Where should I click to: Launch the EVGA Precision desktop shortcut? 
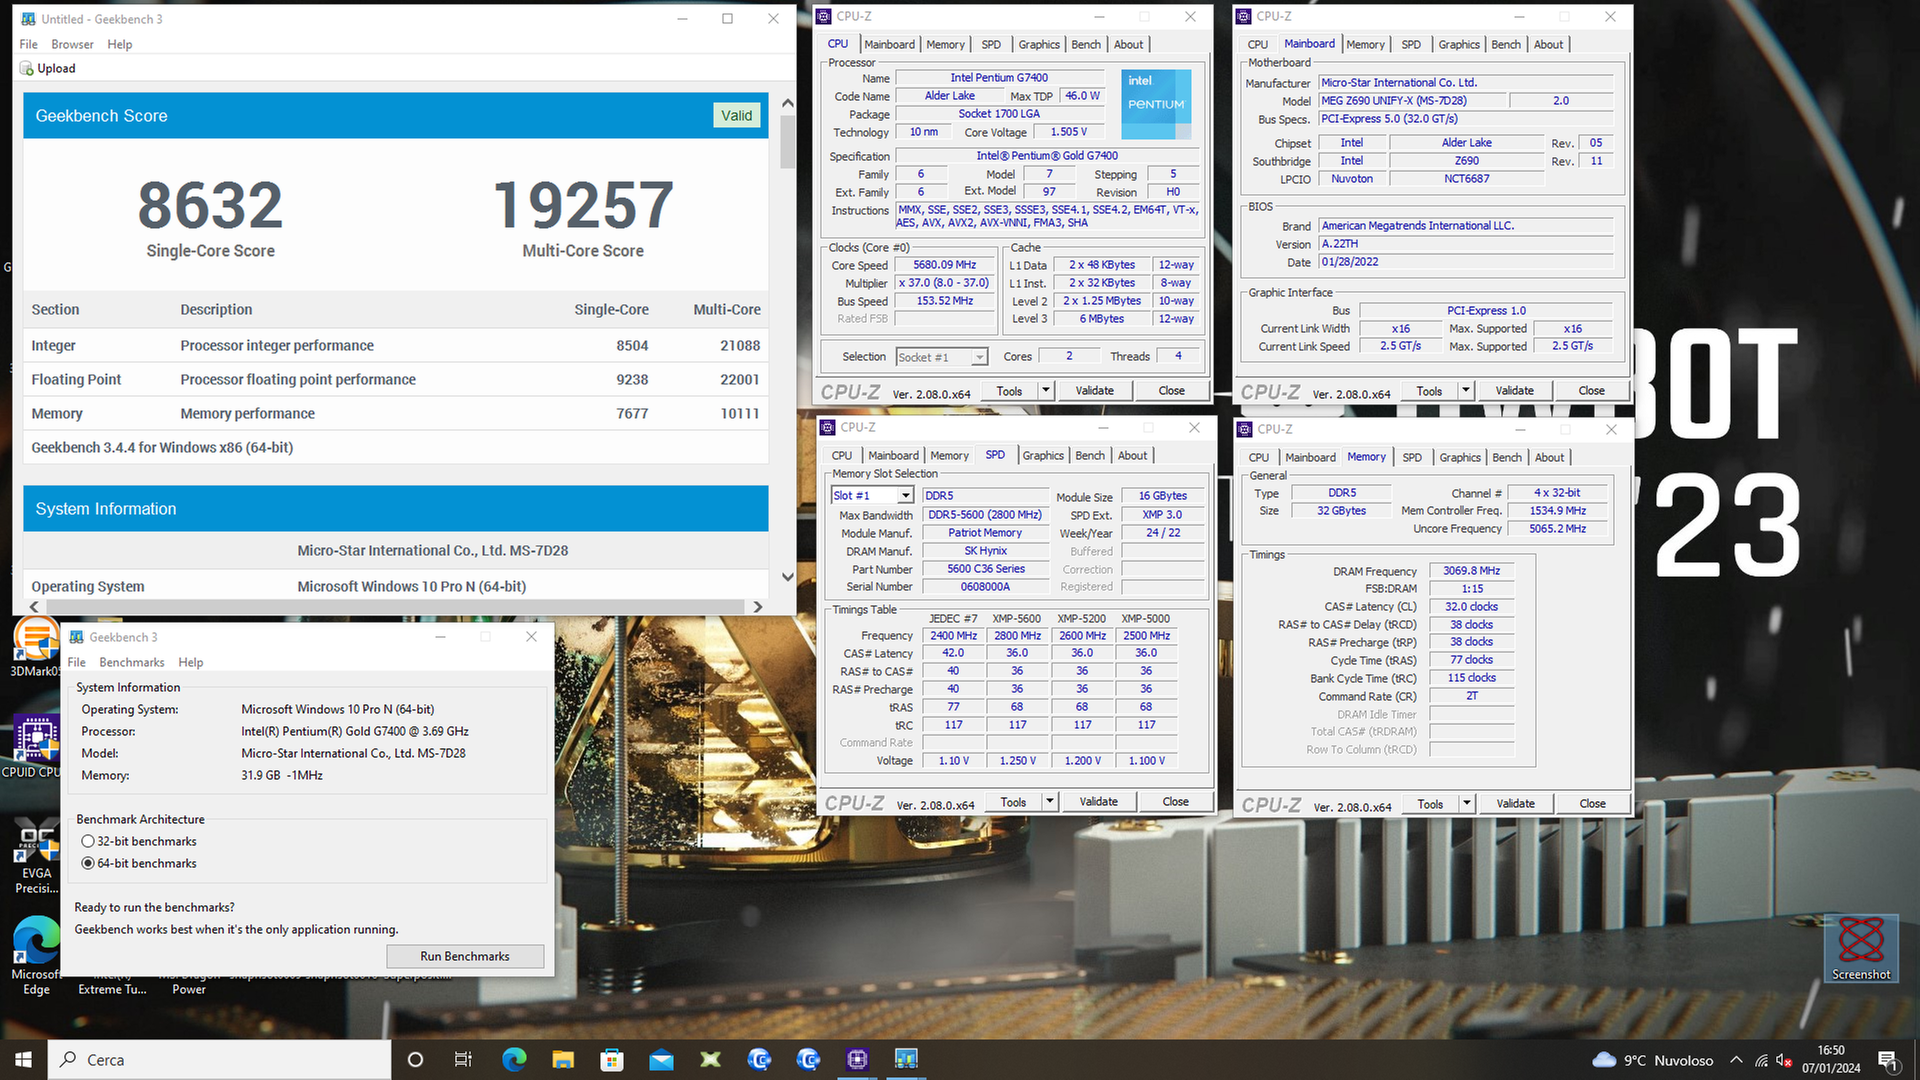pos(36,856)
